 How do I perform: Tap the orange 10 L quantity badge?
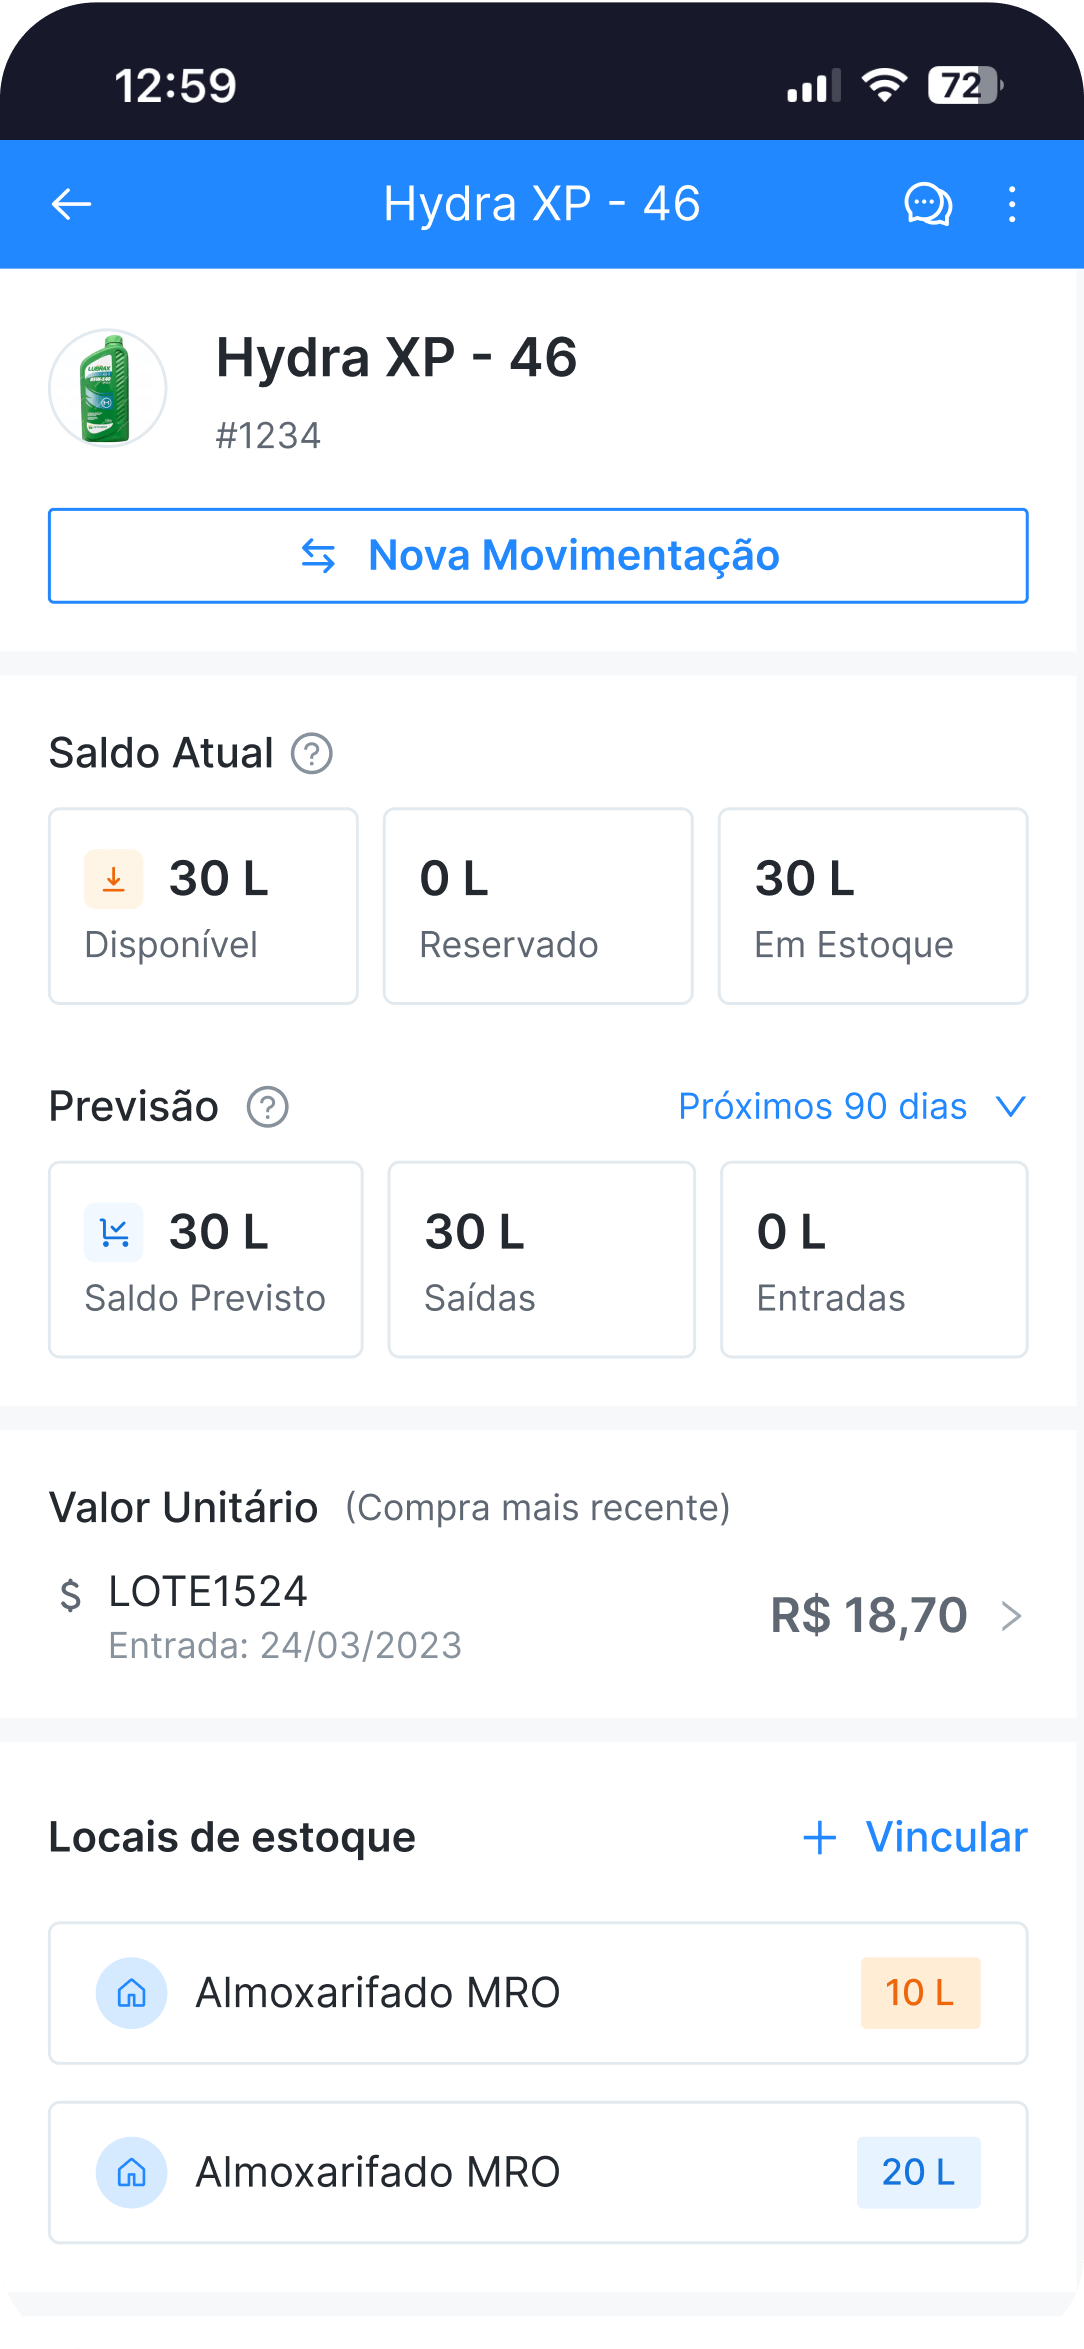pyautogui.click(x=920, y=1993)
